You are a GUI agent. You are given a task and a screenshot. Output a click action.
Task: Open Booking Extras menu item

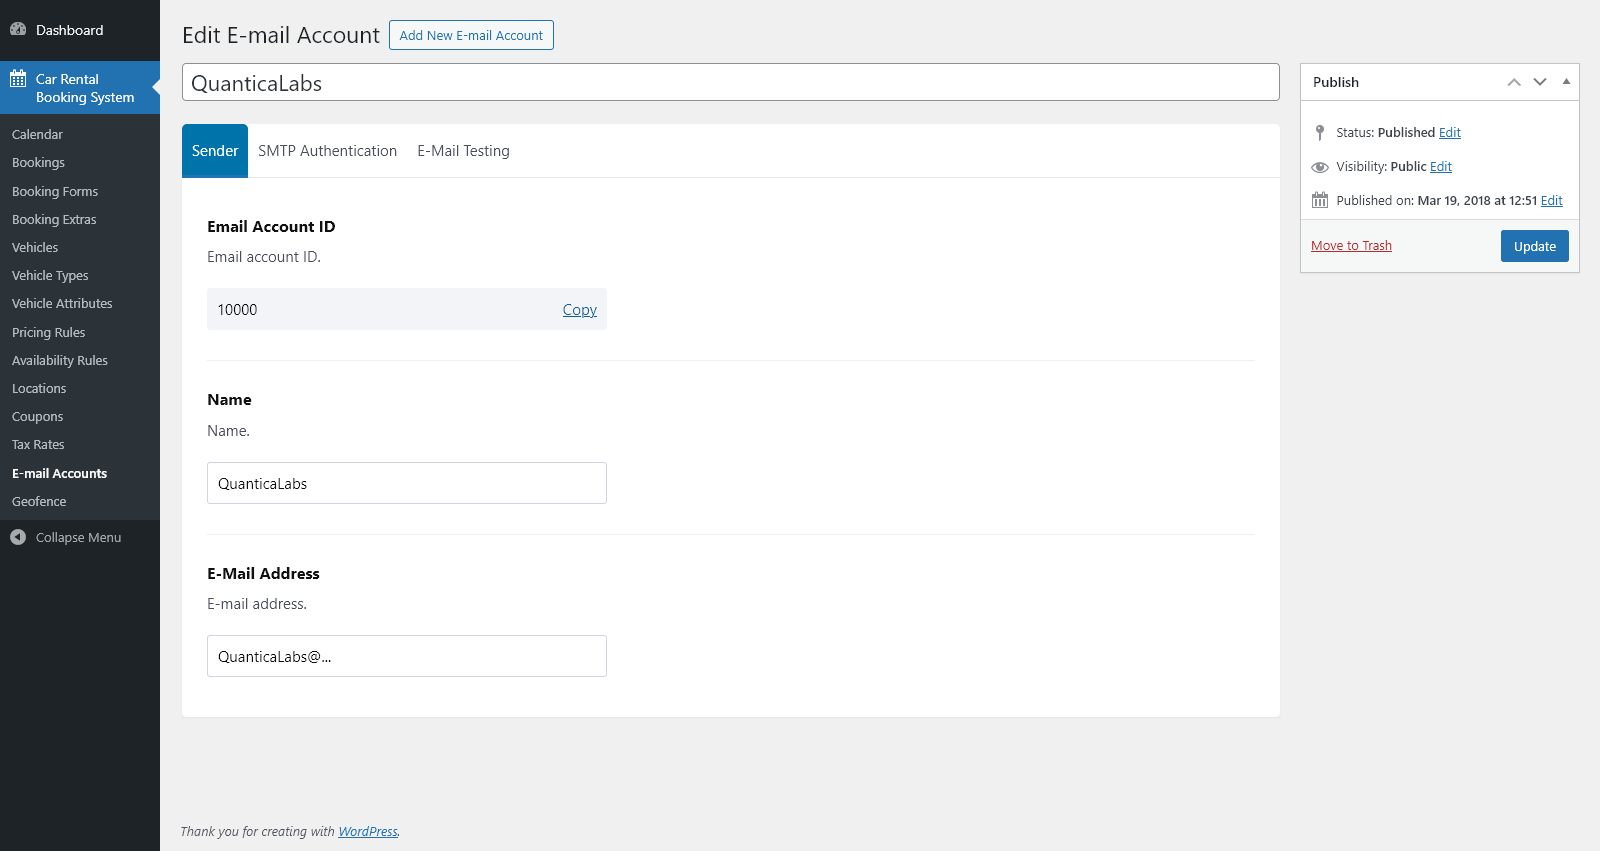click(x=54, y=220)
